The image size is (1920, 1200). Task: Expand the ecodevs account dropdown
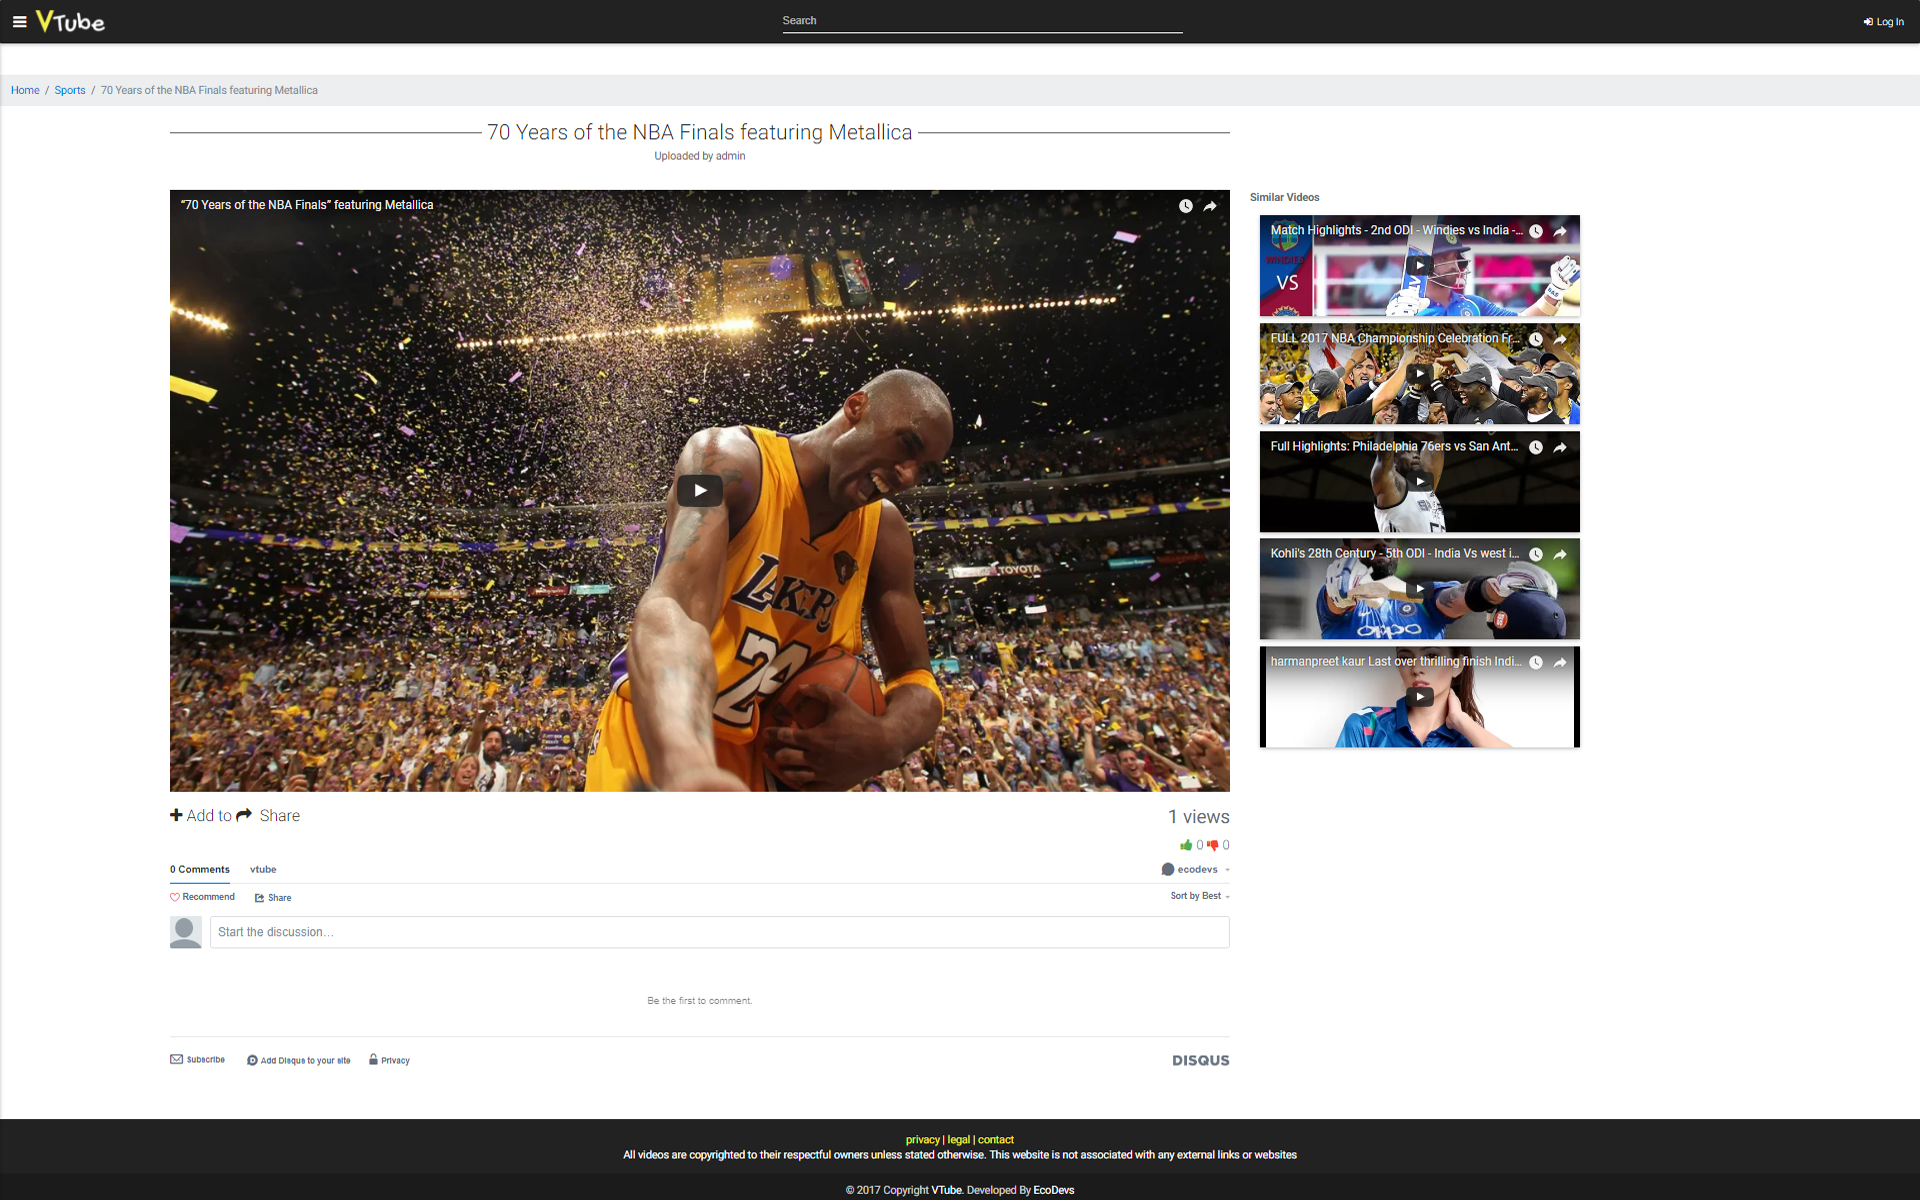tap(1195, 869)
